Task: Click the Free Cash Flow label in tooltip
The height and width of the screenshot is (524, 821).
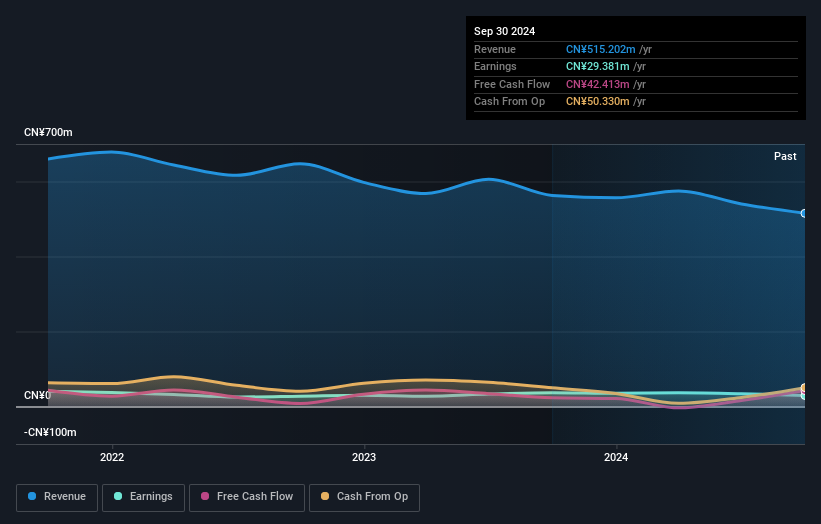Action: (512, 84)
